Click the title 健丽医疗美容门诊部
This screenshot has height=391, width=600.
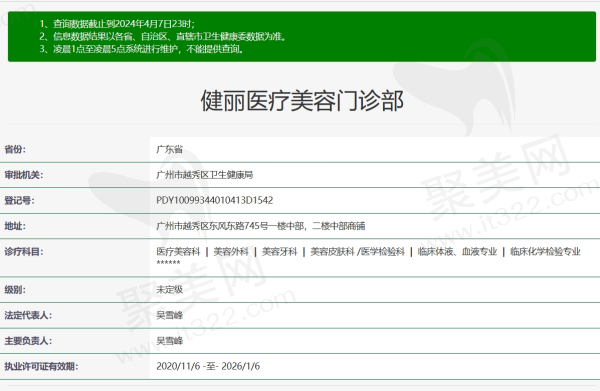(302, 101)
